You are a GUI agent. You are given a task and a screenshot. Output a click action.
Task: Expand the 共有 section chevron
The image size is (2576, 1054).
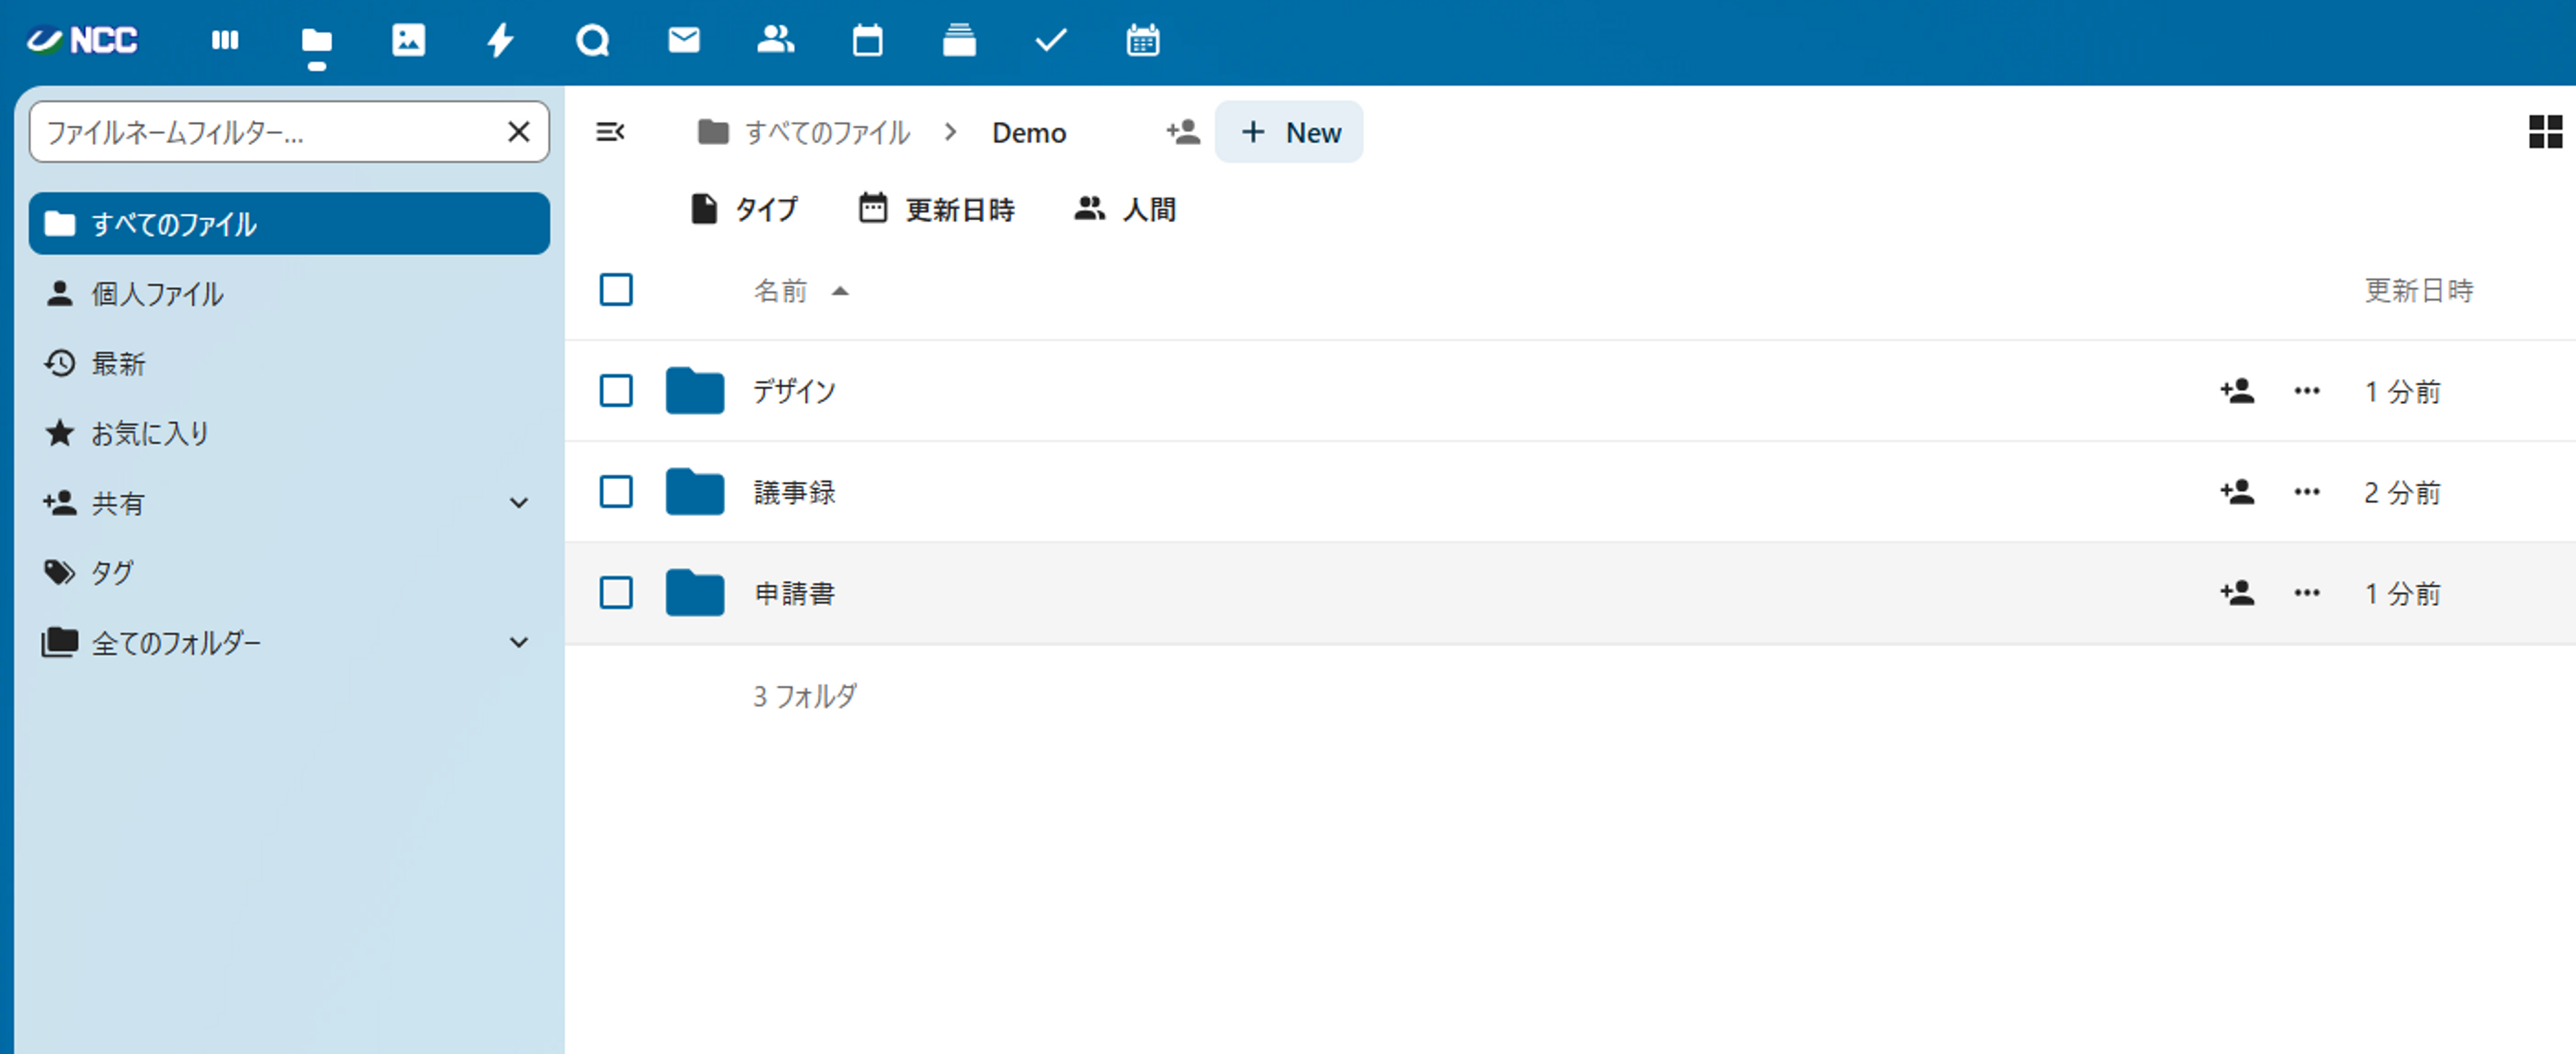pos(519,503)
